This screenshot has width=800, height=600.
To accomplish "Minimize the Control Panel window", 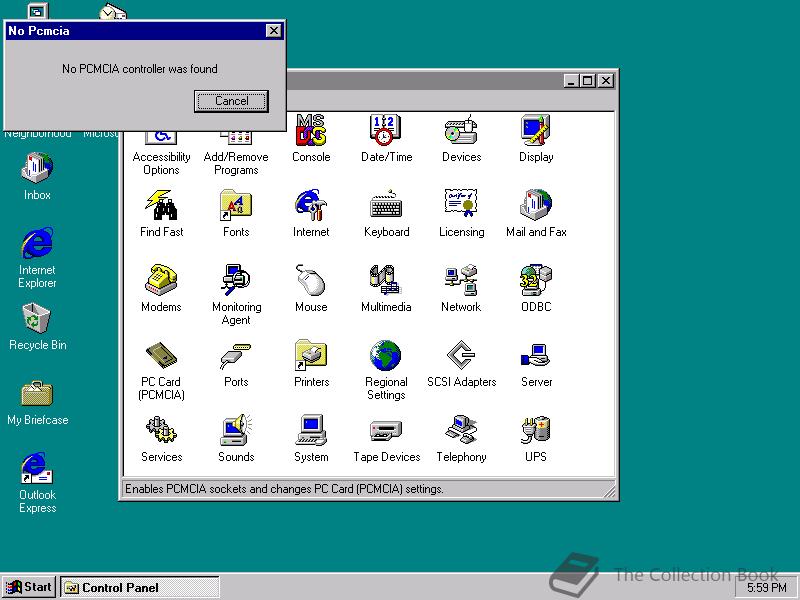I will coord(571,81).
